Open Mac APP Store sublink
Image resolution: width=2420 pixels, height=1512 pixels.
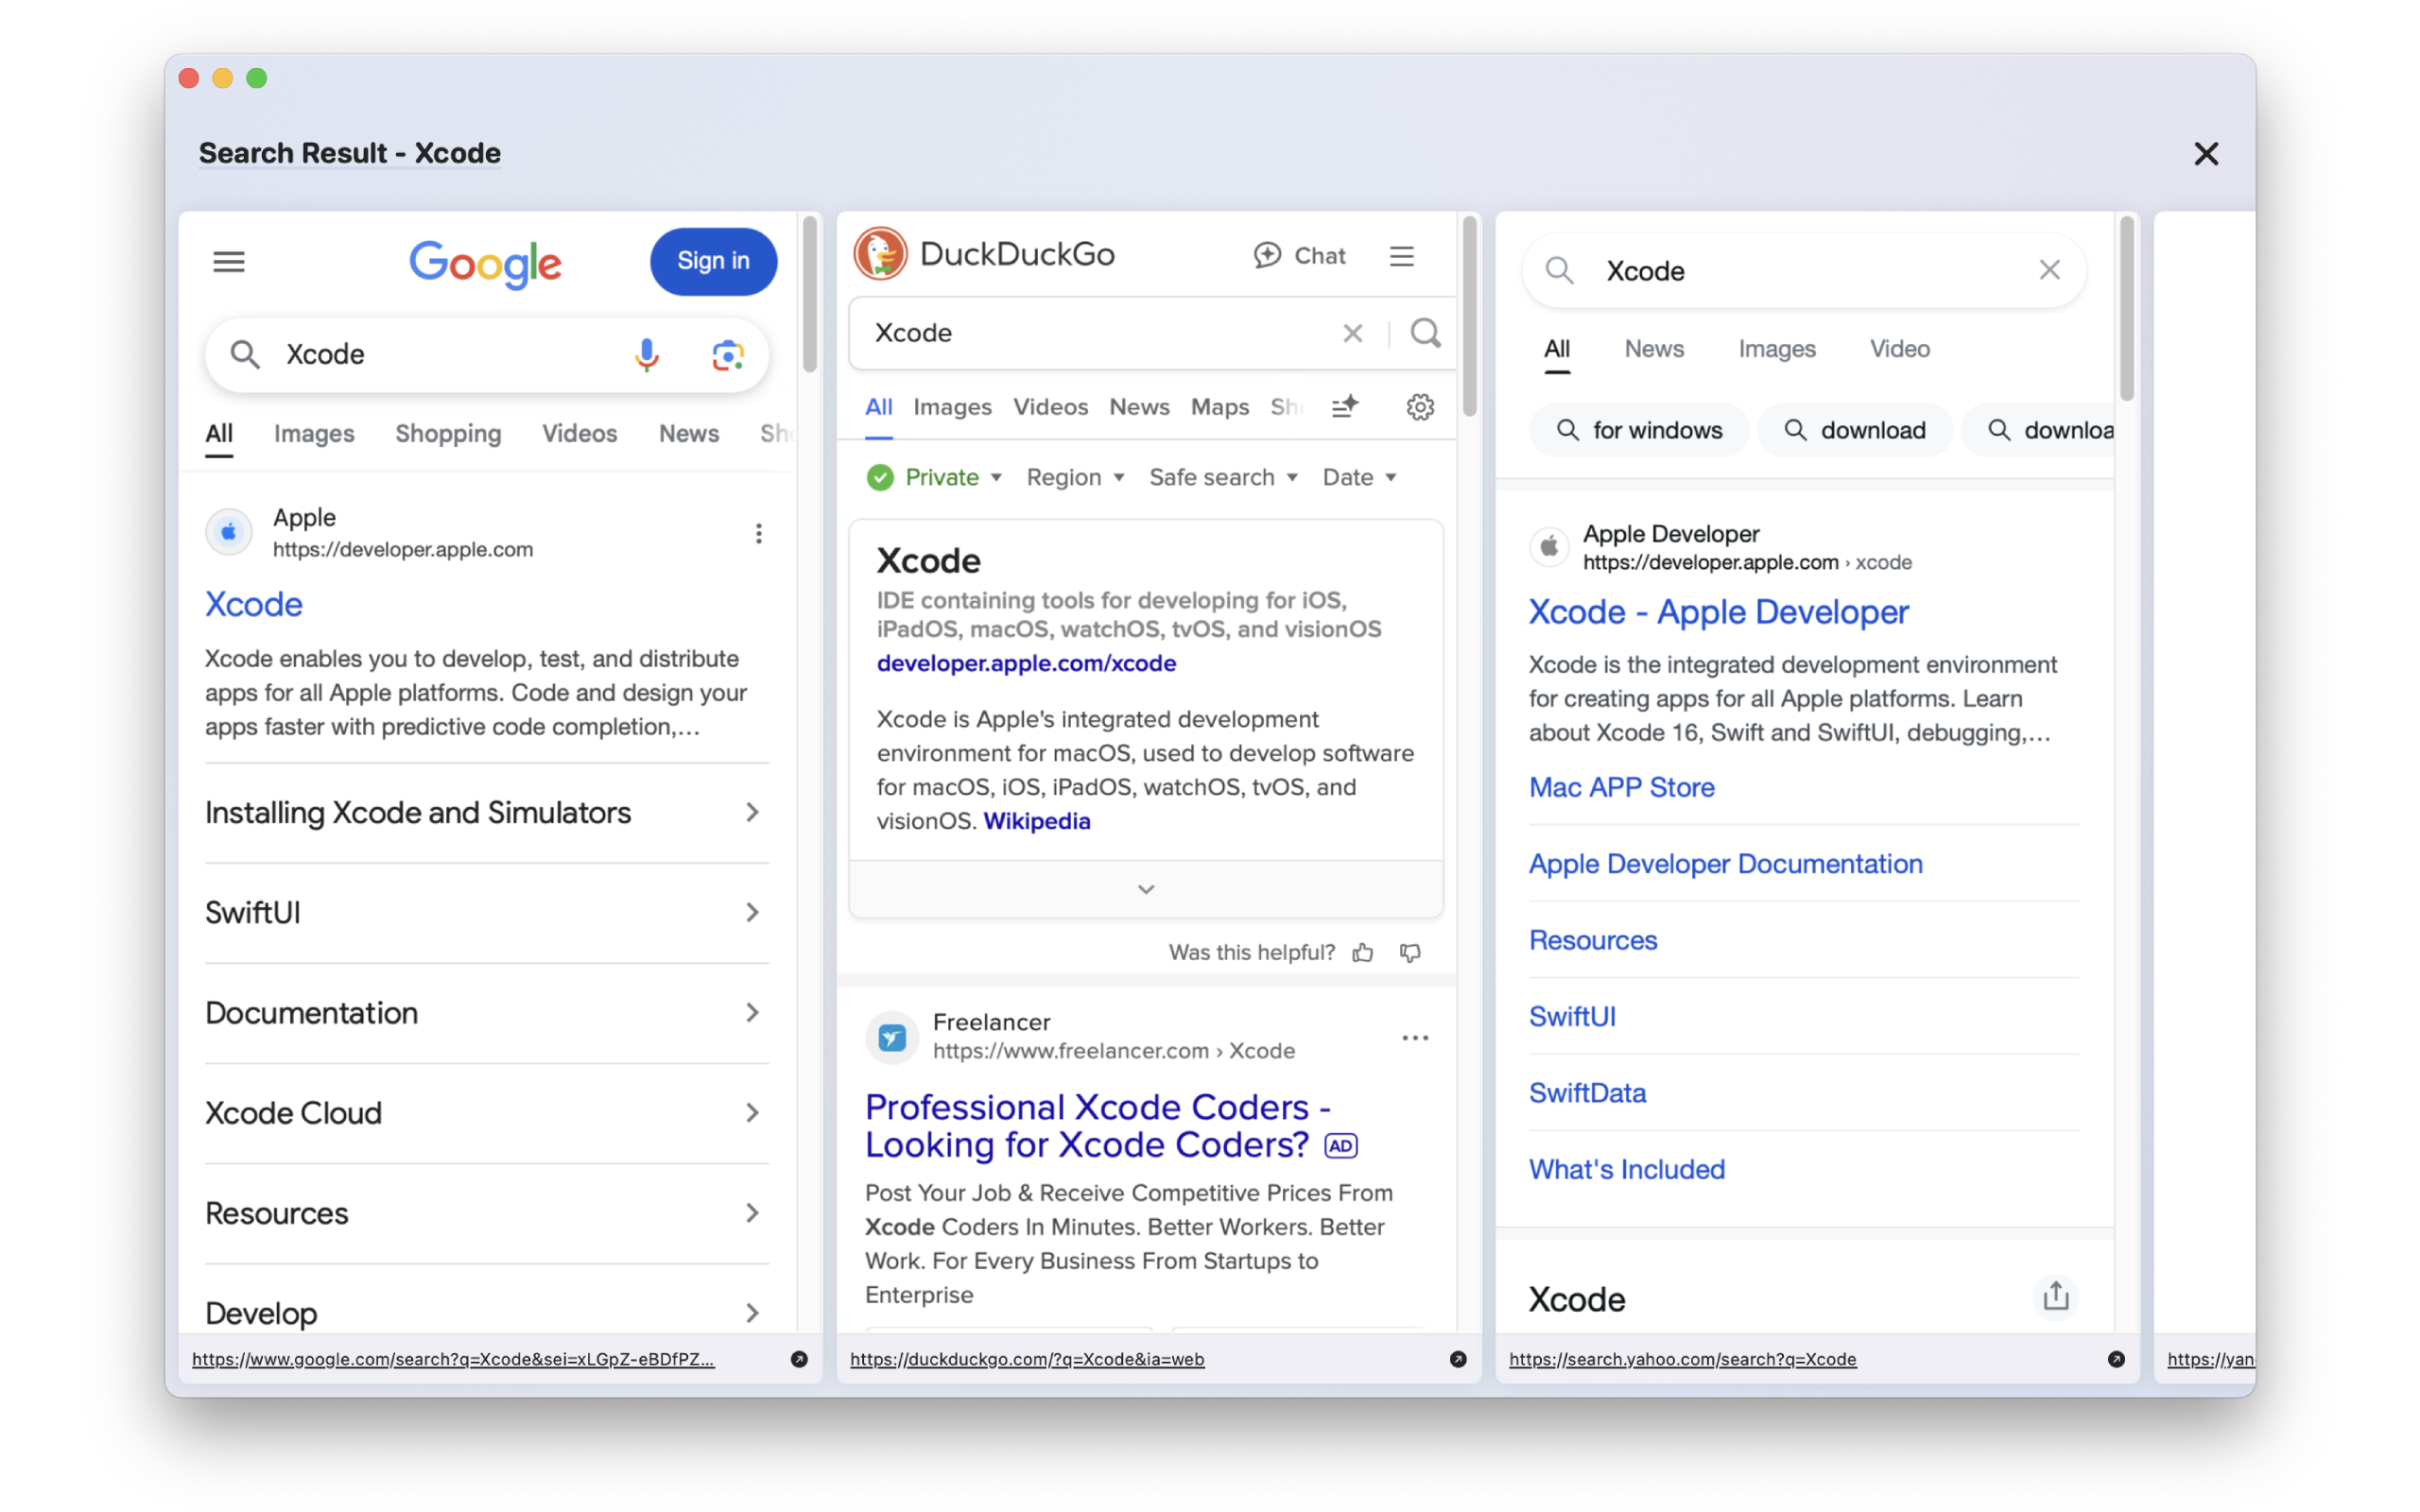point(1621,787)
